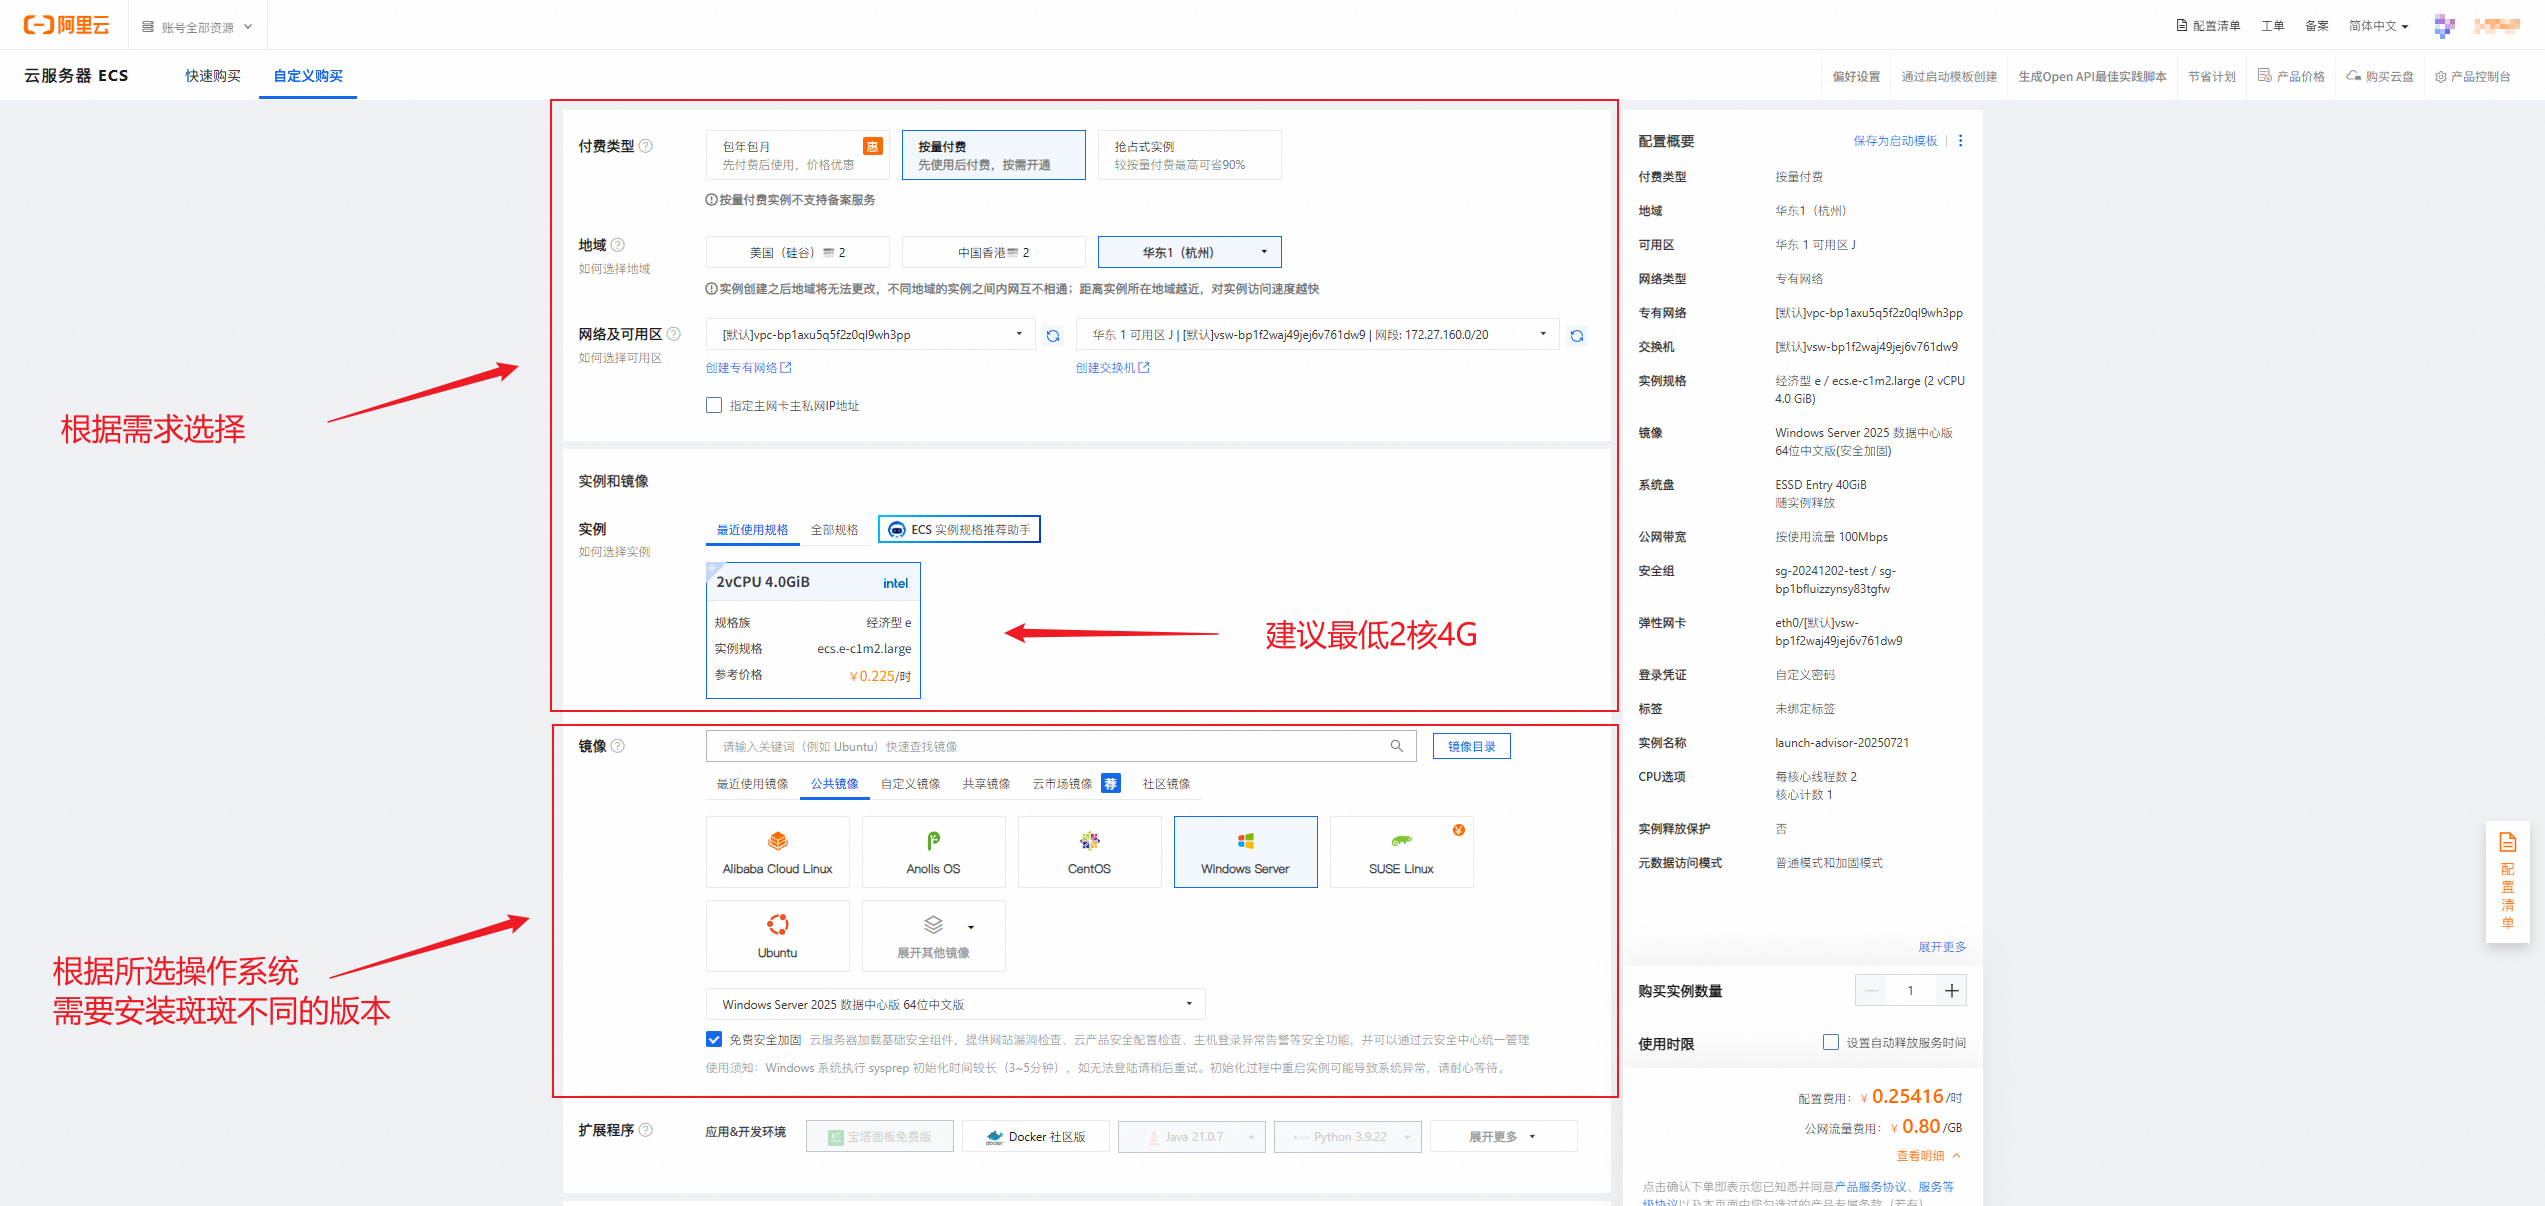Enable 设置自动释放服务时间 checkbox

(x=1831, y=1042)
